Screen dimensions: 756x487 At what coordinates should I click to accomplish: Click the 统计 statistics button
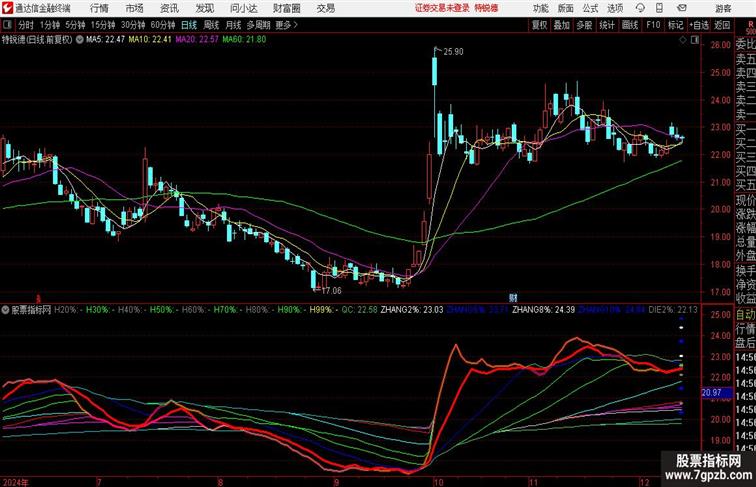607,25
